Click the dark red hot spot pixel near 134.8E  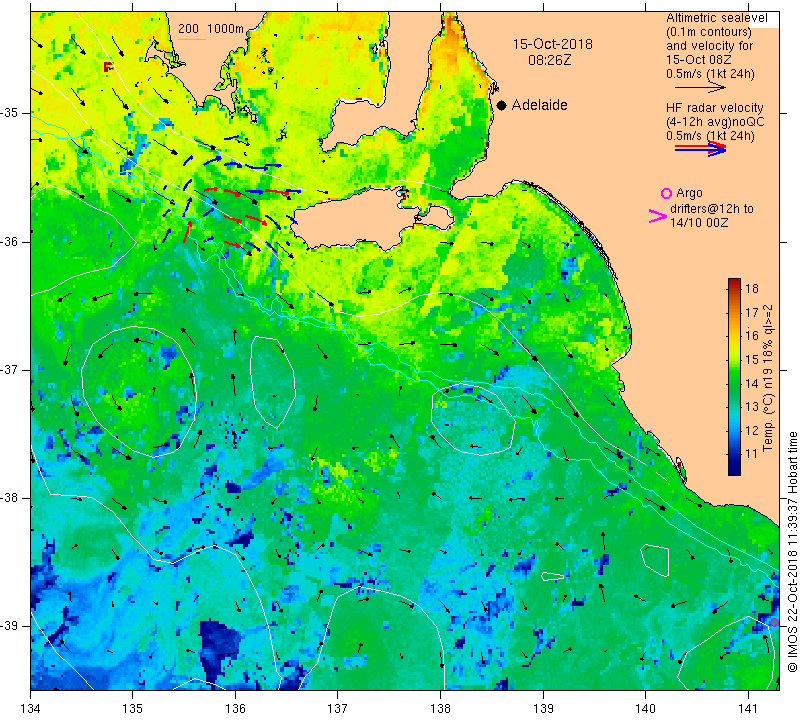(108, 66)
